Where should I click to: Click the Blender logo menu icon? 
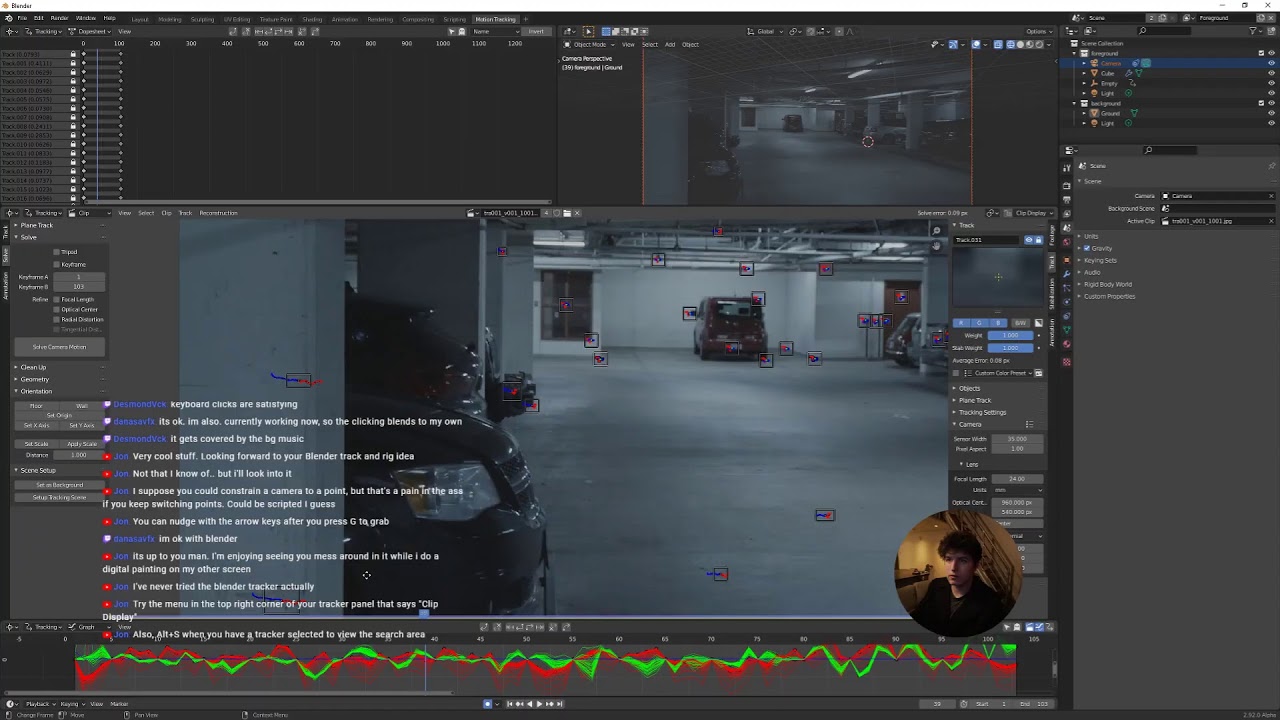[8, 18]
